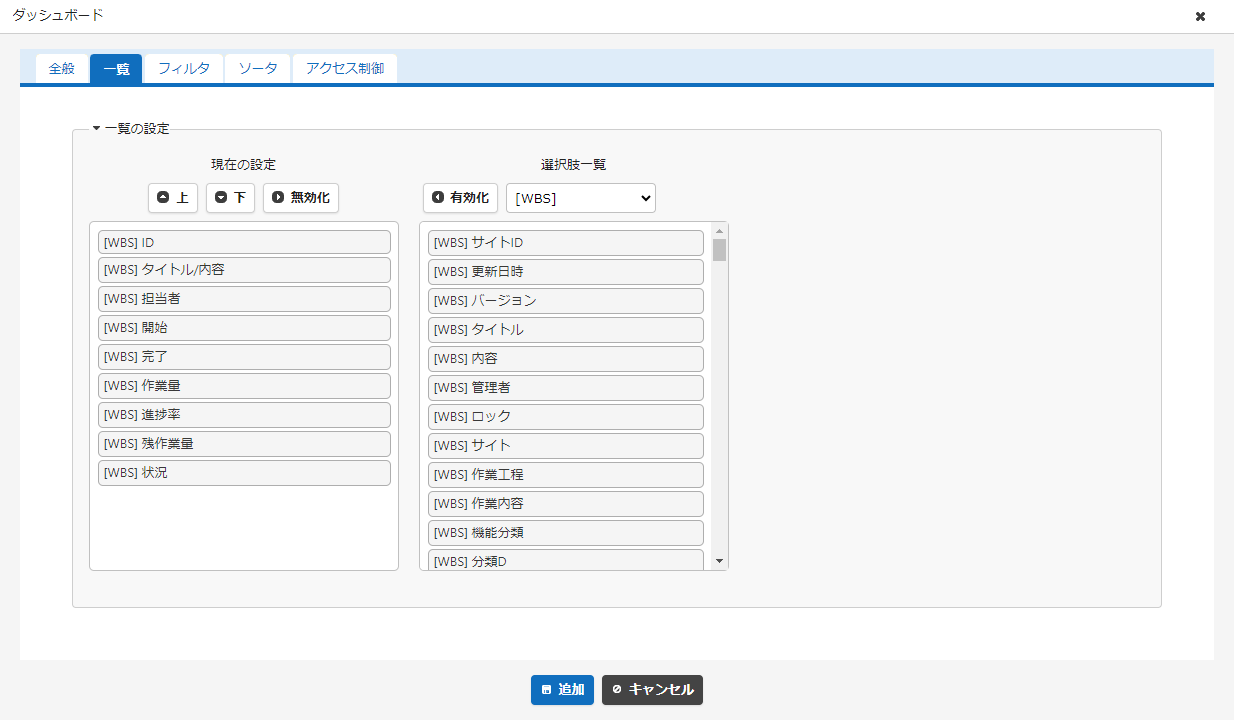Choose [WBS] 管理者 from options list
Screen dimensions: 1234x720
point(566,388)
